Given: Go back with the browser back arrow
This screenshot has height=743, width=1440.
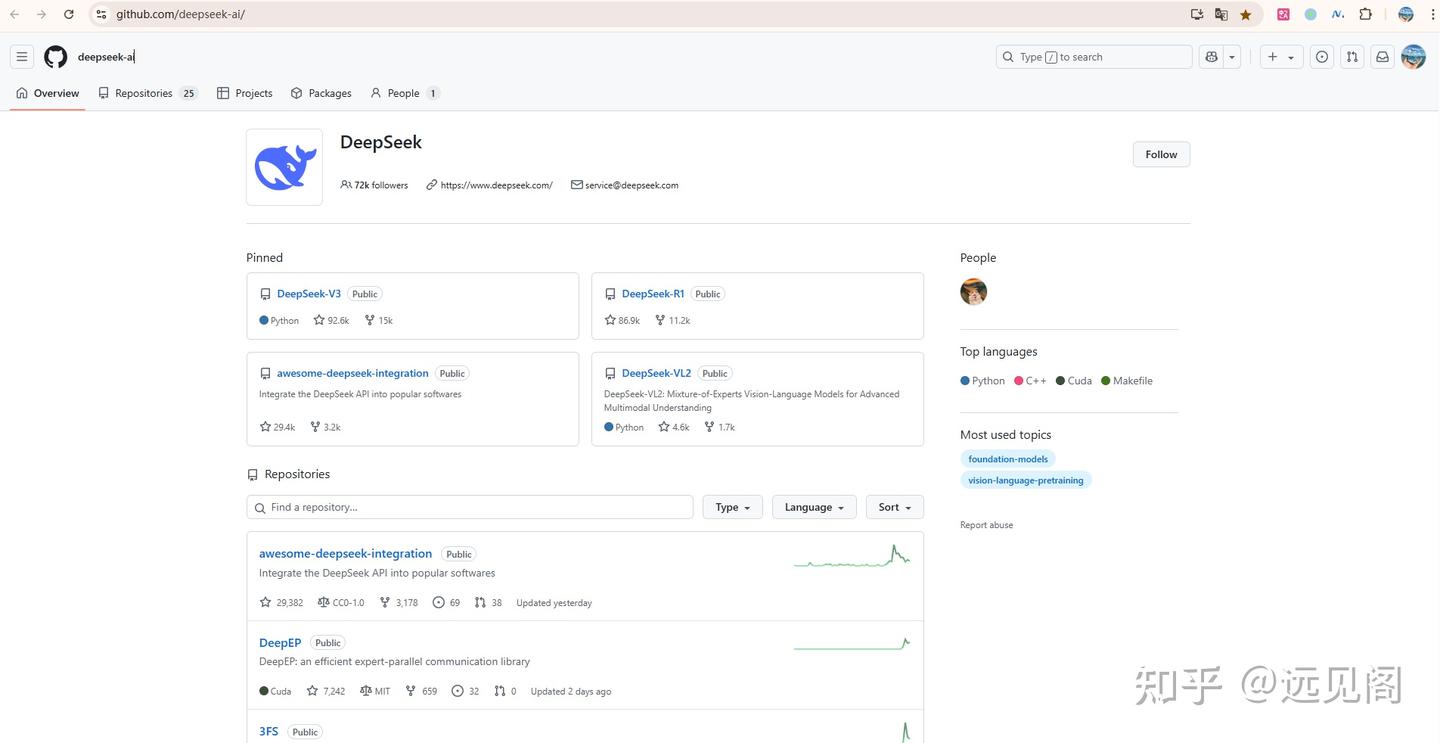Looking at the screenshot, I should coord(14,14).
